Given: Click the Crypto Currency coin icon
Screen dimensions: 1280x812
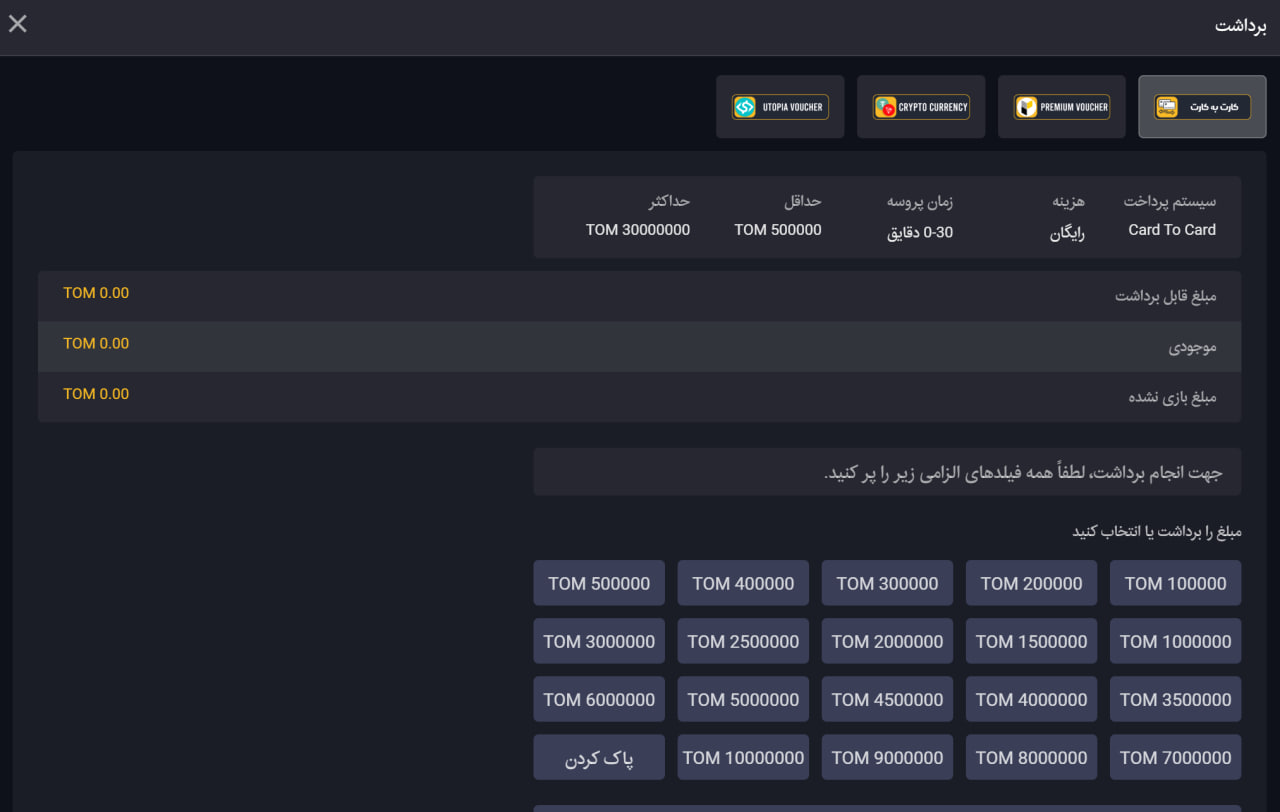Looking at the screenshot, I should click(x=885, y=107).
